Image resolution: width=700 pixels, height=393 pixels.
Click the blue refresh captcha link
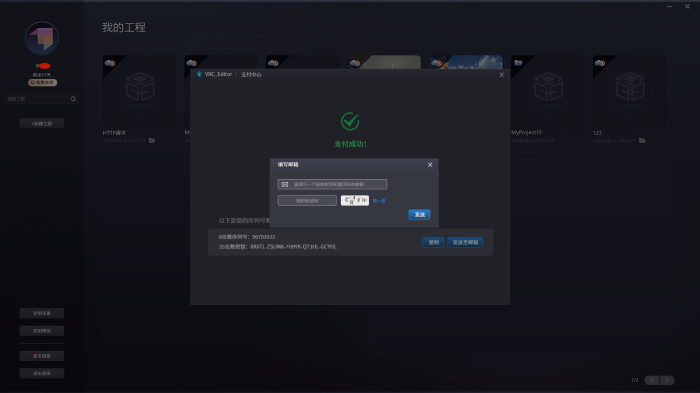(x=379, y=201)
